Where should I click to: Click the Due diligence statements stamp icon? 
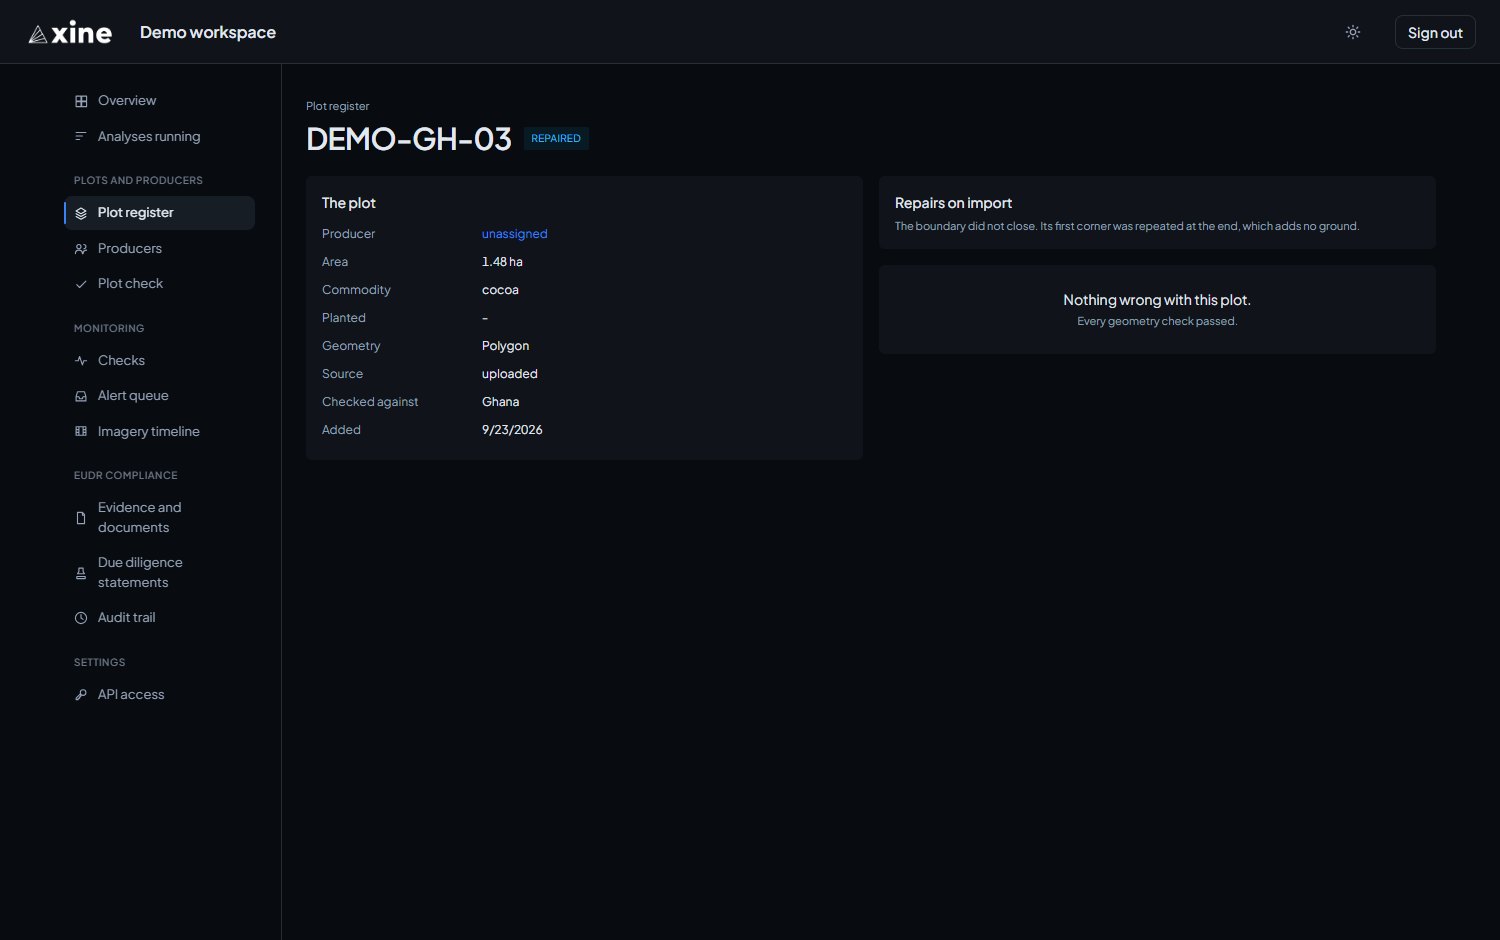(x=81, y=573)
